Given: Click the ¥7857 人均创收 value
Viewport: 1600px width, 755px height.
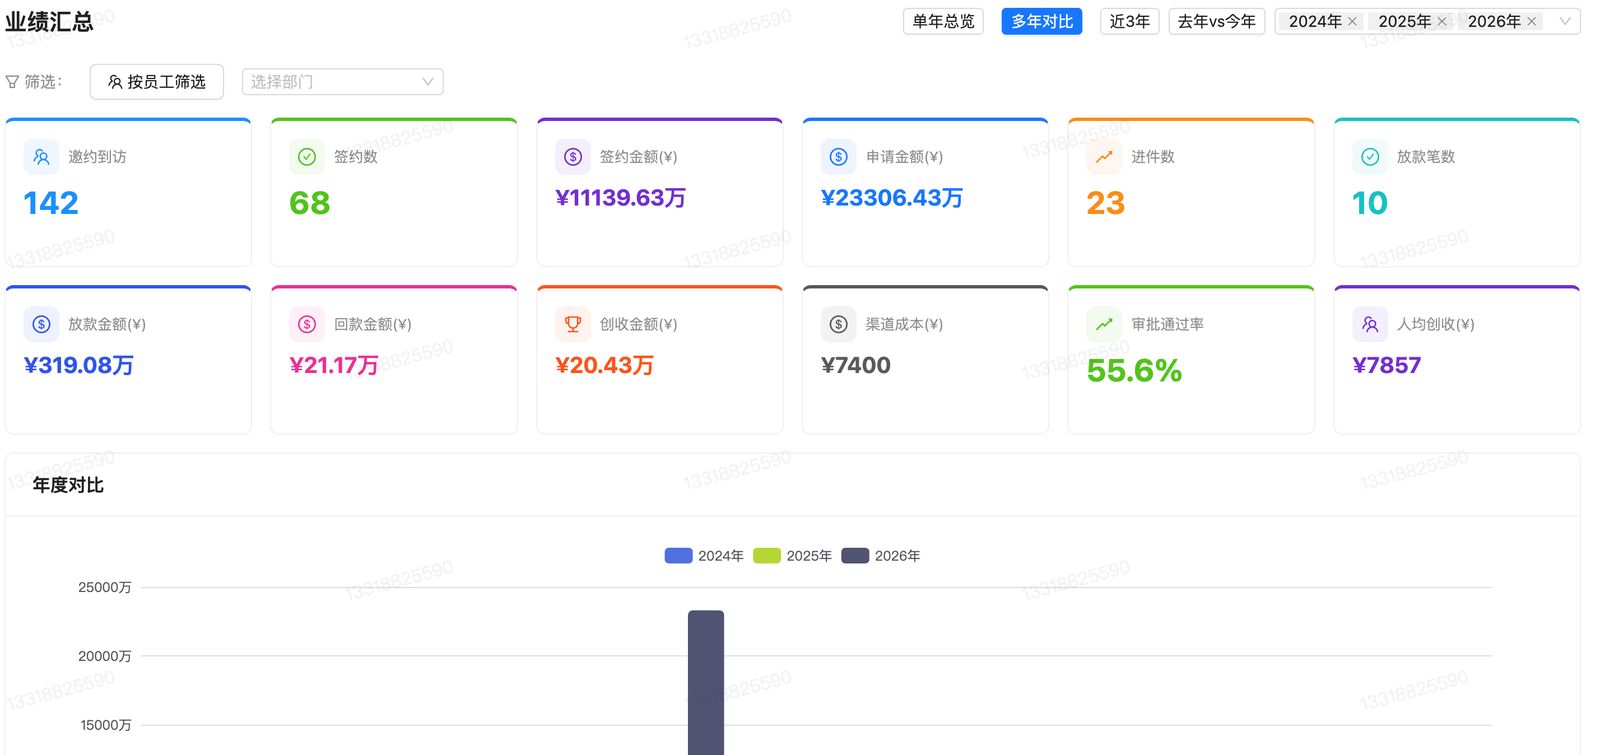Looking at the screenshot, I should pos(1387,365).
